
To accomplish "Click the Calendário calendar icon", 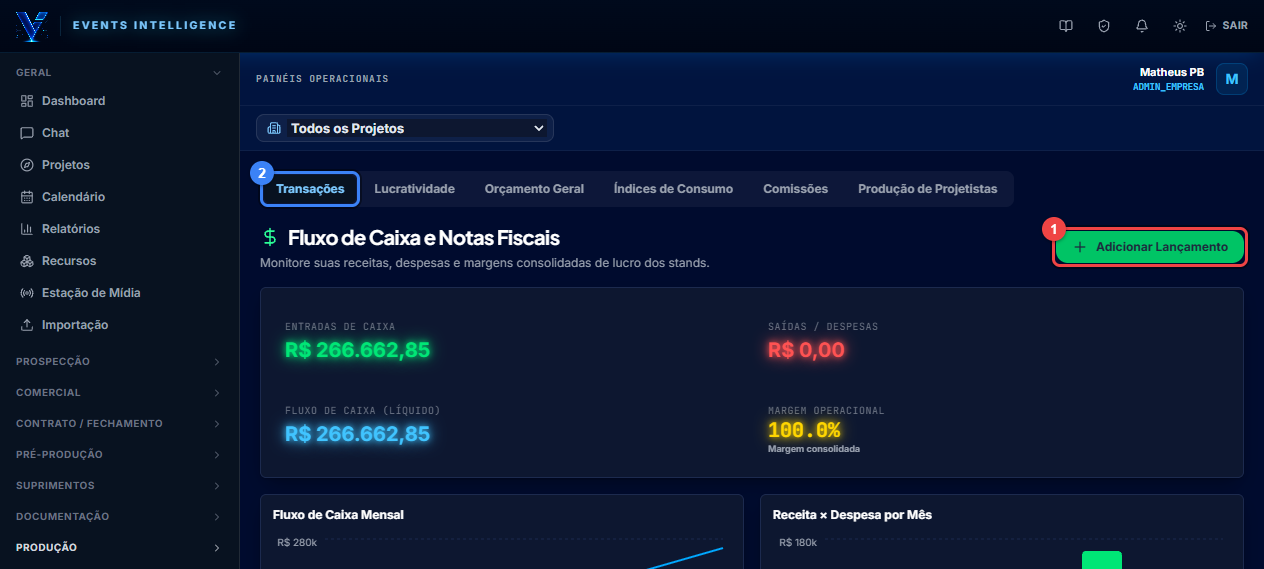I will 27,197.
